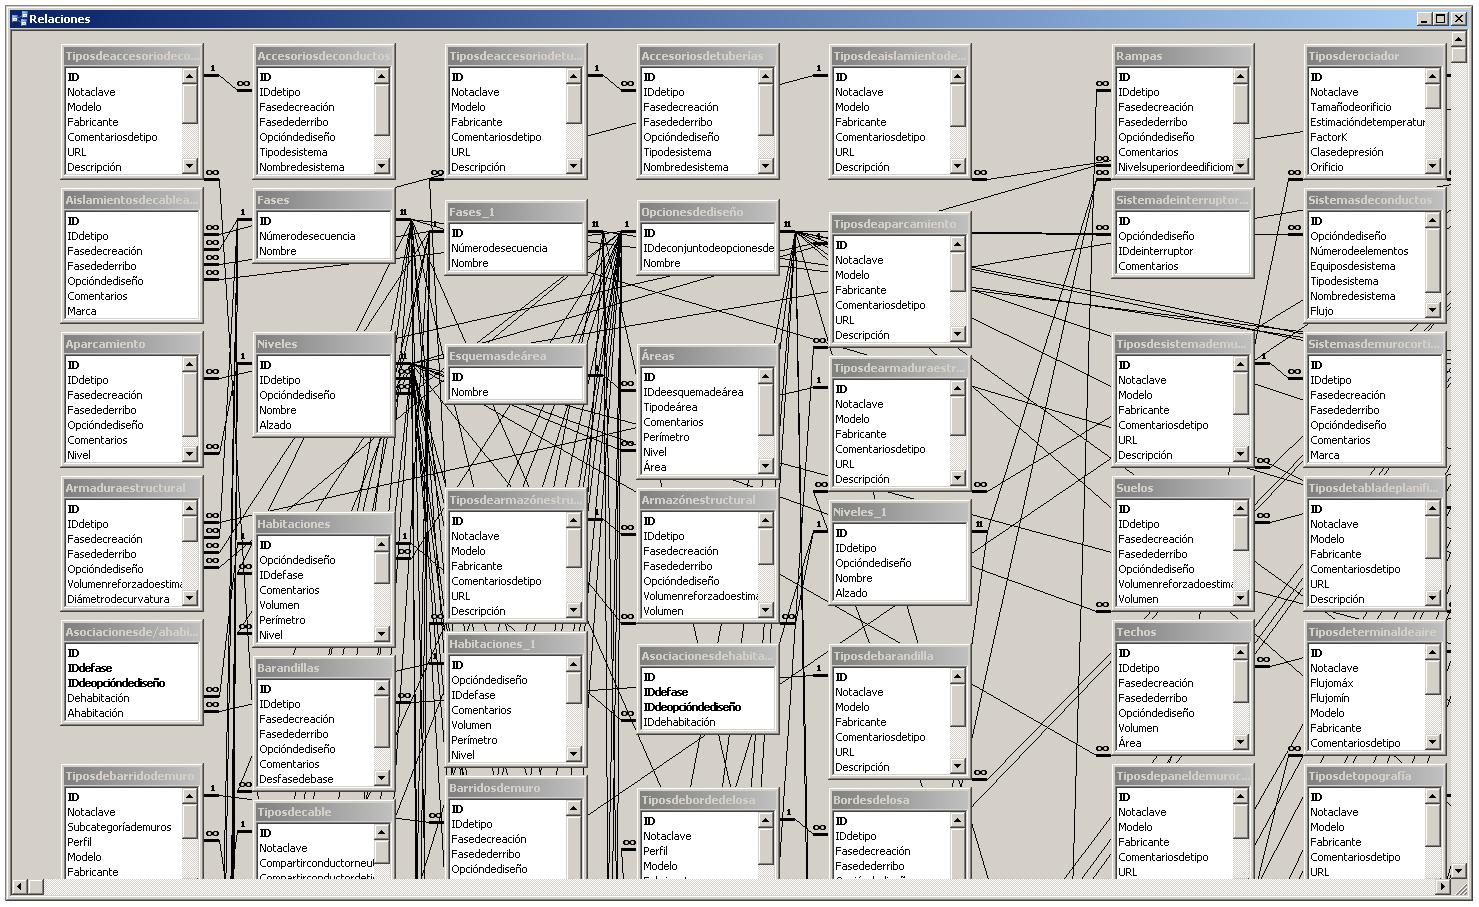Select the Nombre field in the Fases table
This screenshot has height=907, width=1479.
[278, 250]
